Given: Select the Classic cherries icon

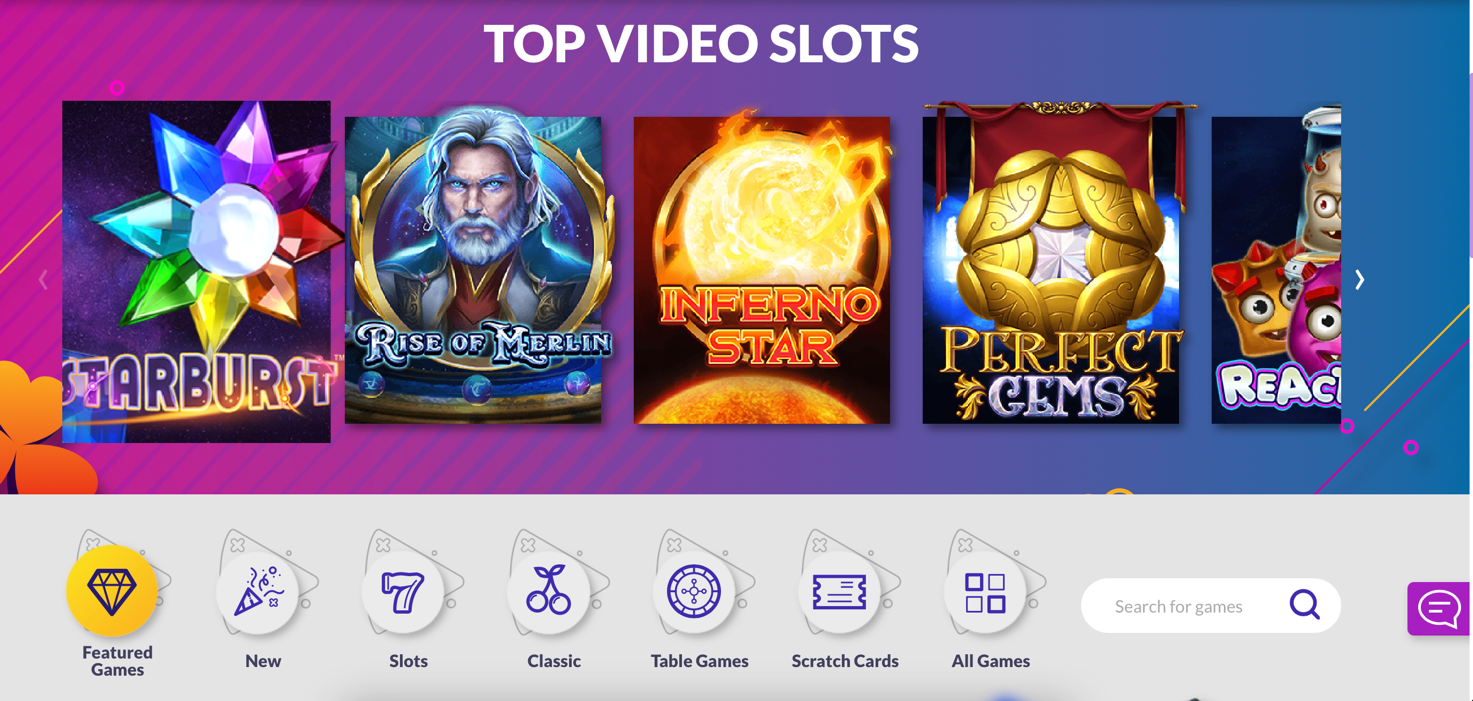Looking at the screenshot, I should (x=549, y=591).
